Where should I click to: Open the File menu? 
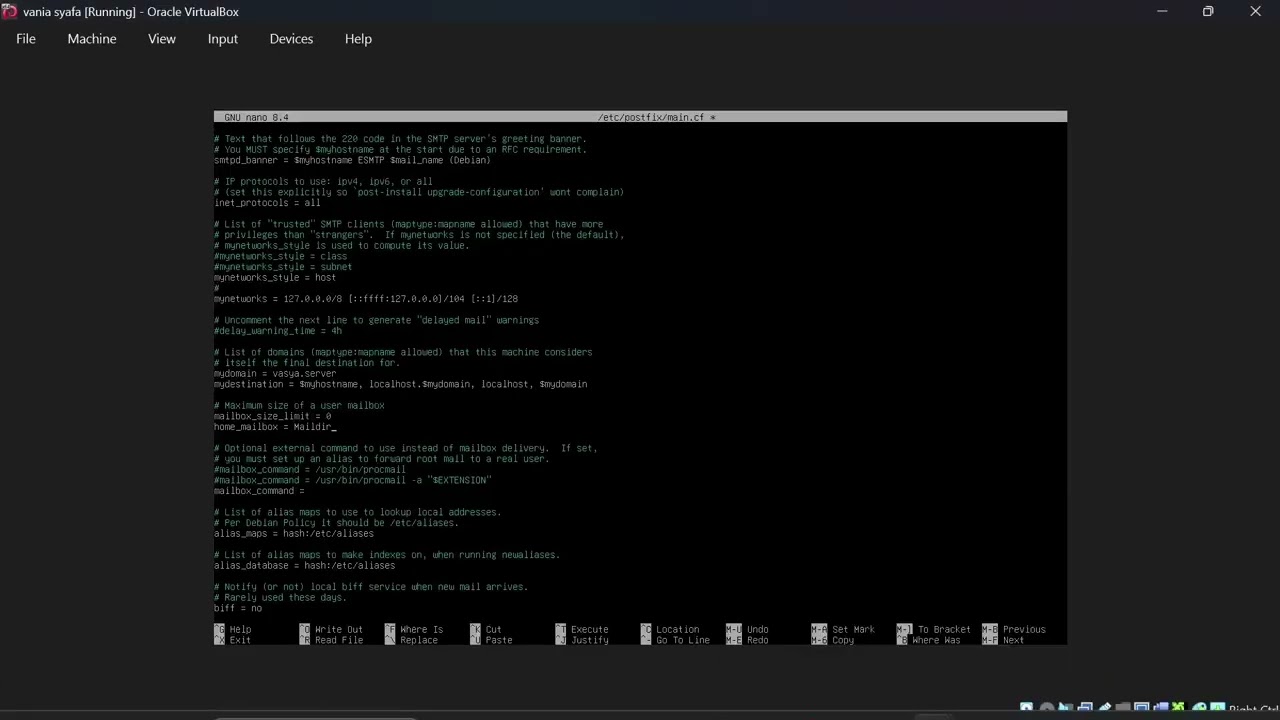(26, 39)
